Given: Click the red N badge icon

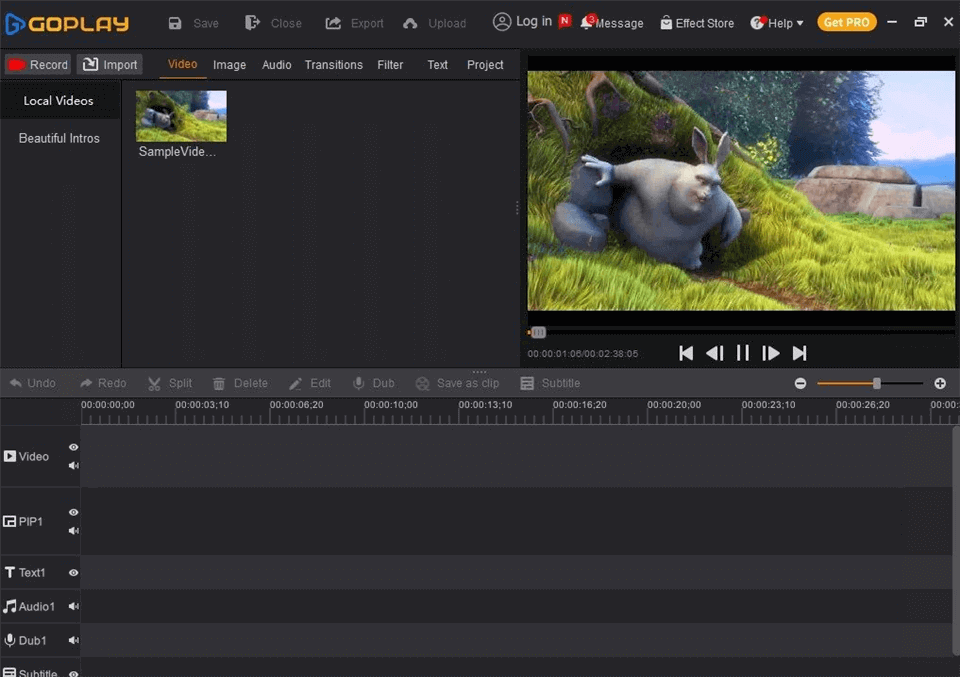Looking at the screenshot, I should click(x=564, y=21).
